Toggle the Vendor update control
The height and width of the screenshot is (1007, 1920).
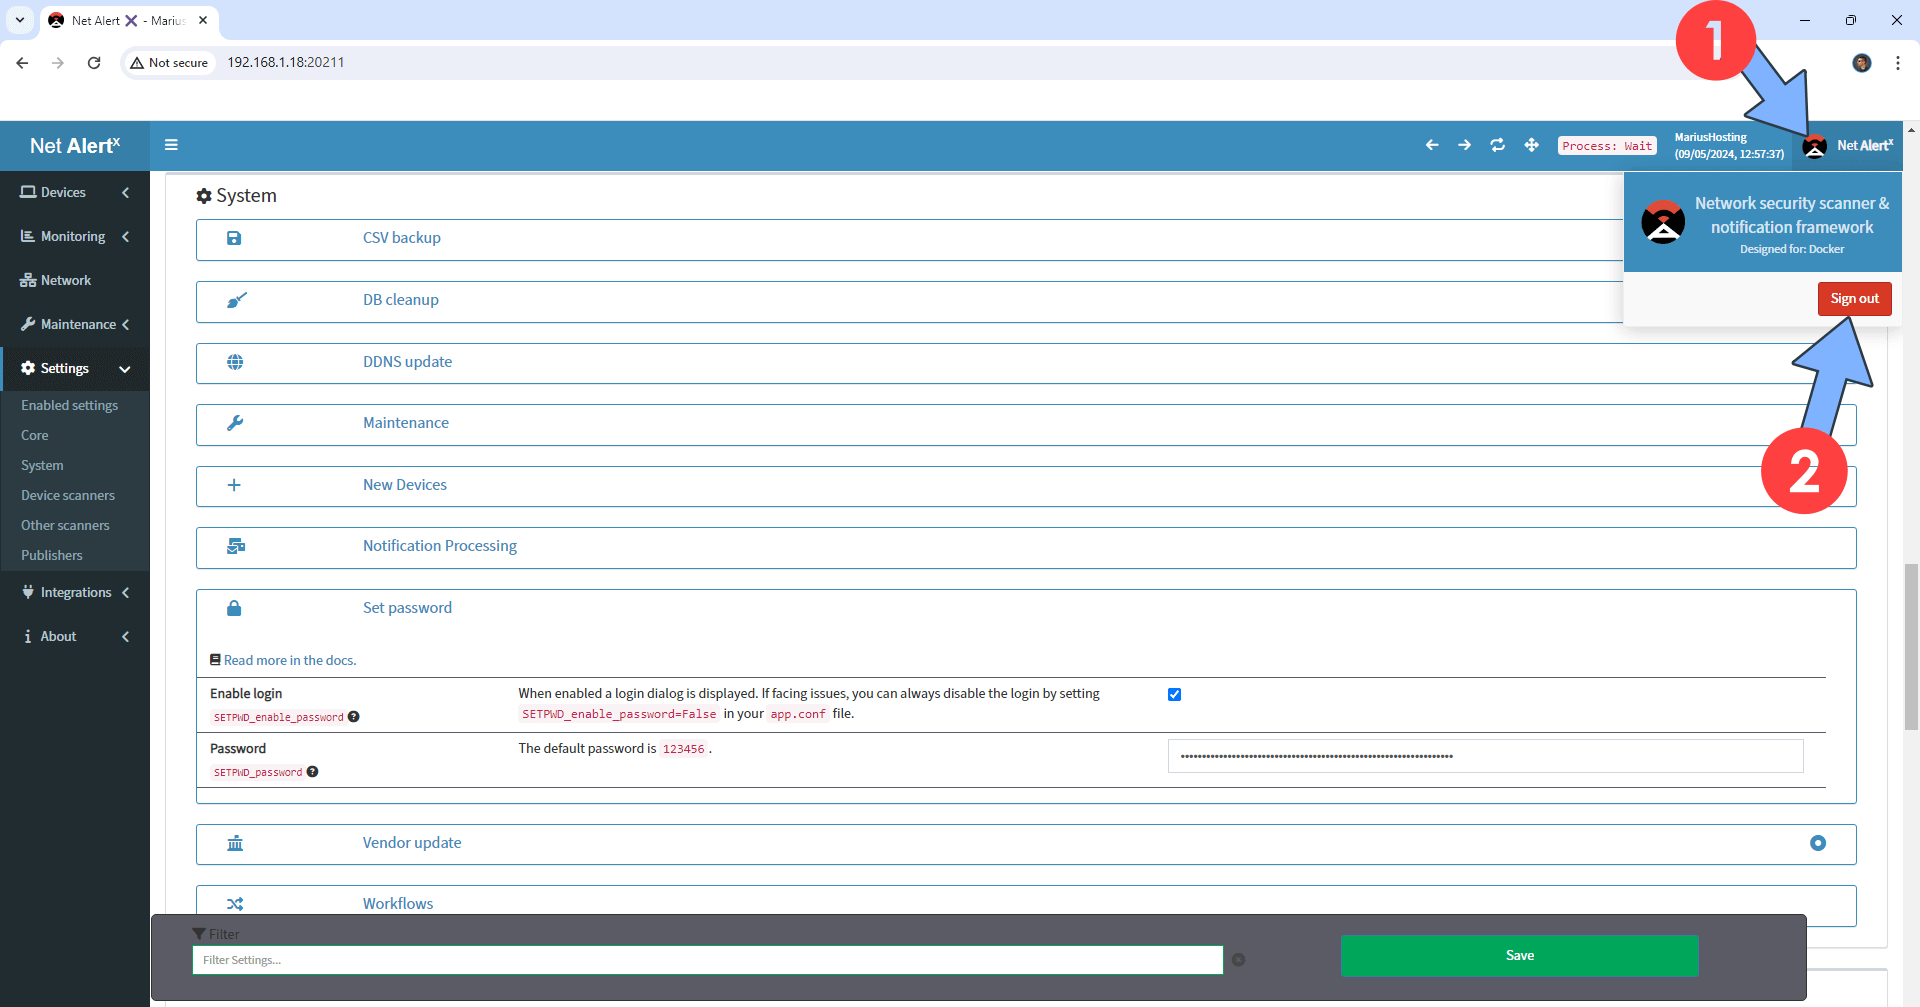tap(1817, 843)
